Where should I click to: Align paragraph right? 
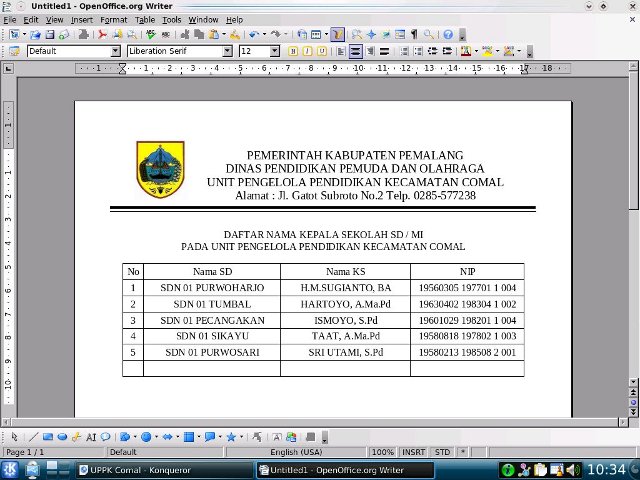tap(370, 51)
